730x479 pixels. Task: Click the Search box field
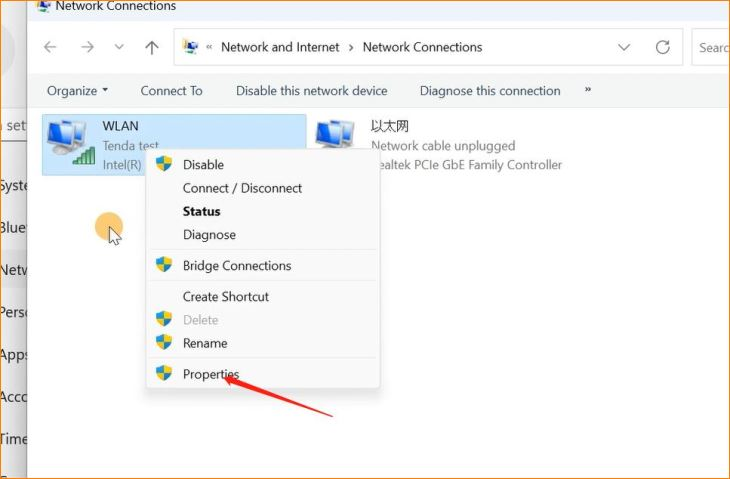[711, 47]
